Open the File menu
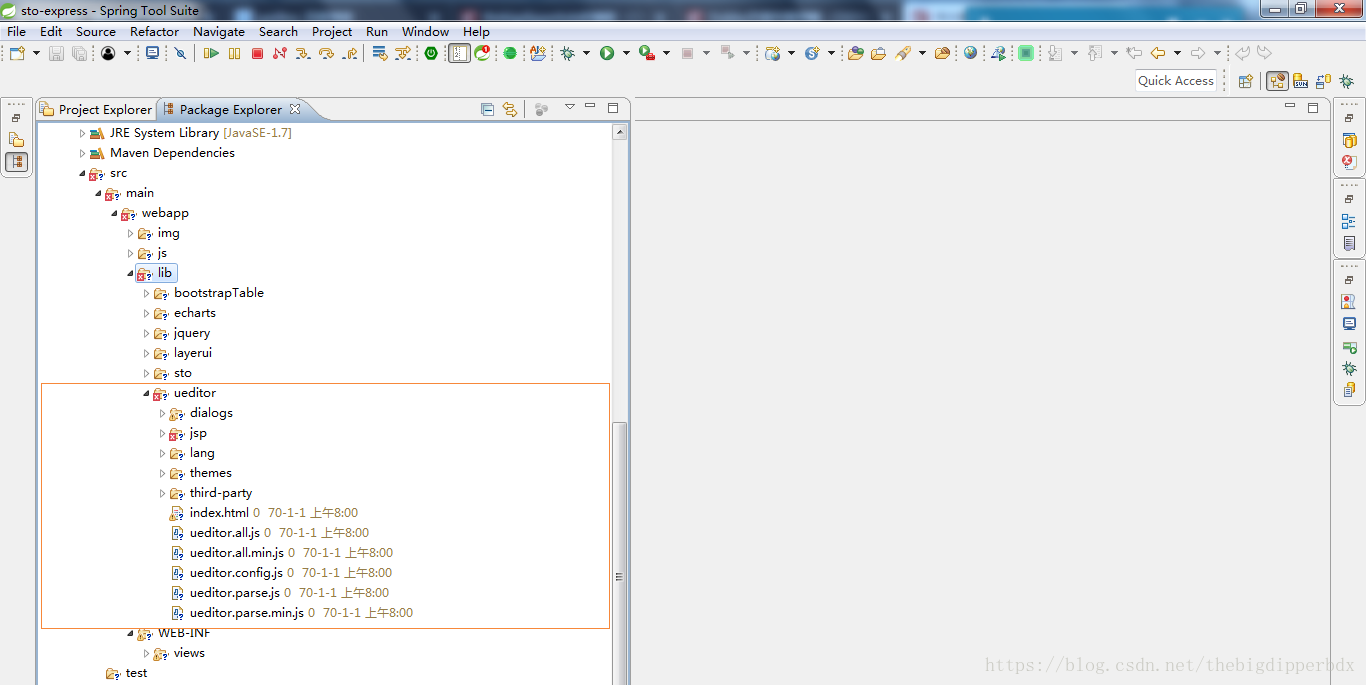Viewport: 1366px width, 685px height. pyautogui.click(x=17, y=31)
